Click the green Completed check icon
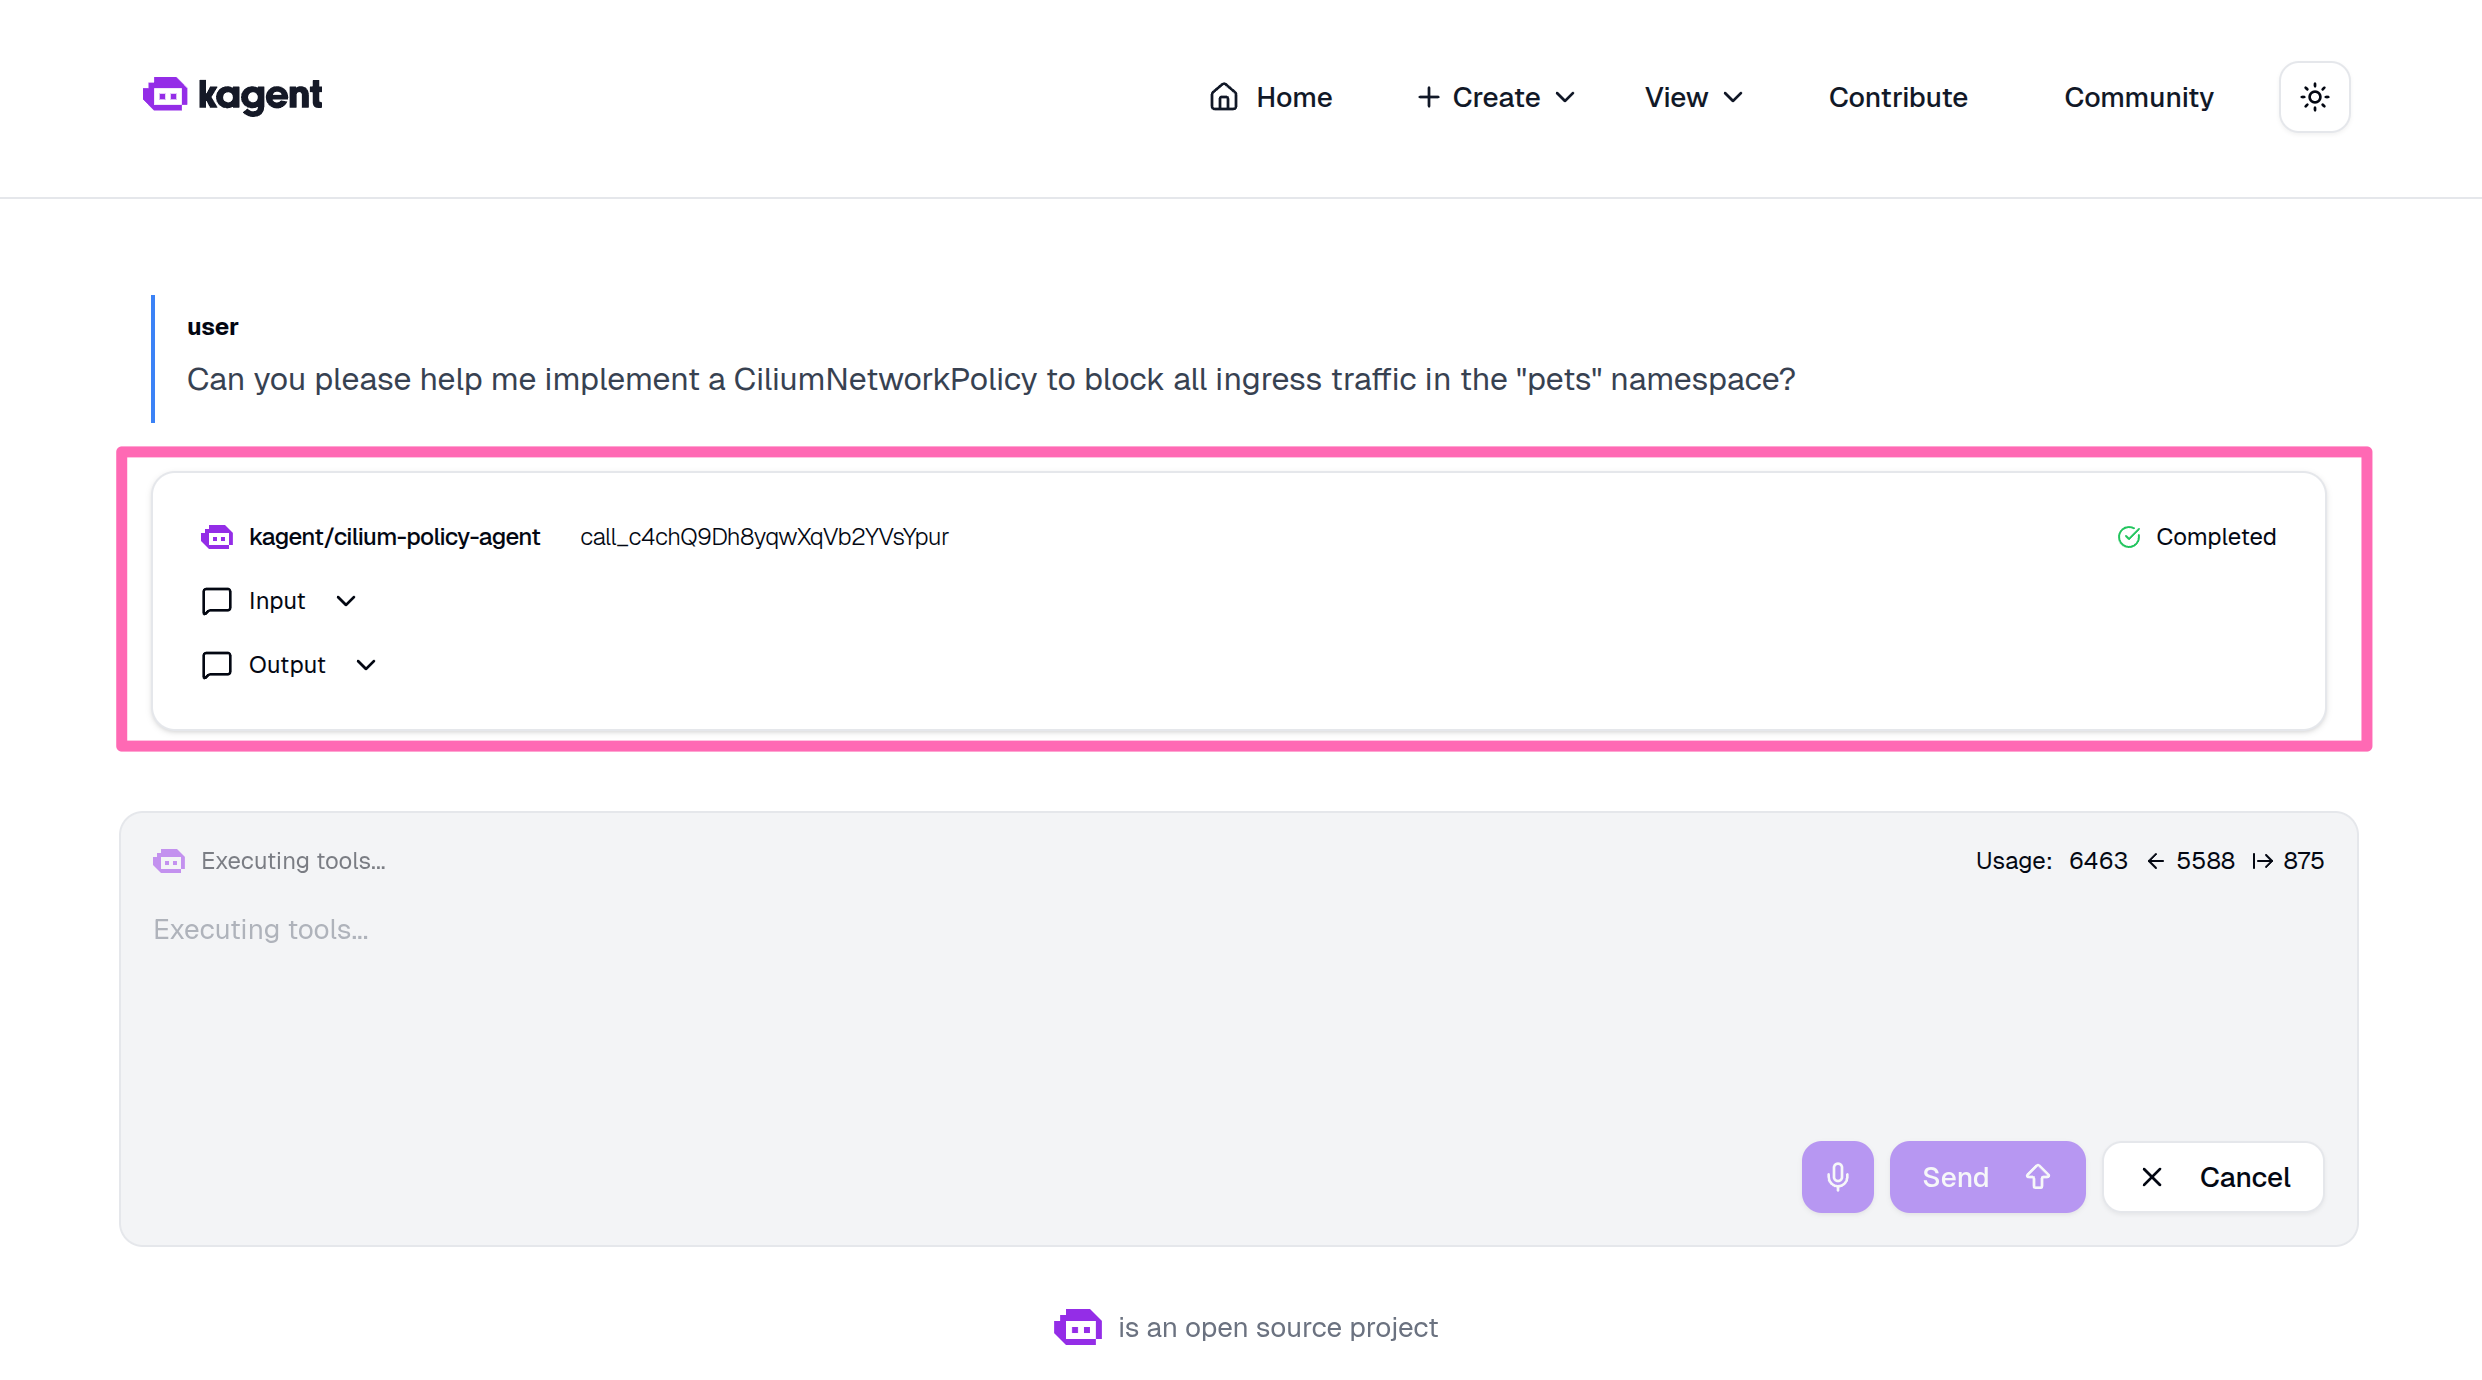 coord(2129,537)
